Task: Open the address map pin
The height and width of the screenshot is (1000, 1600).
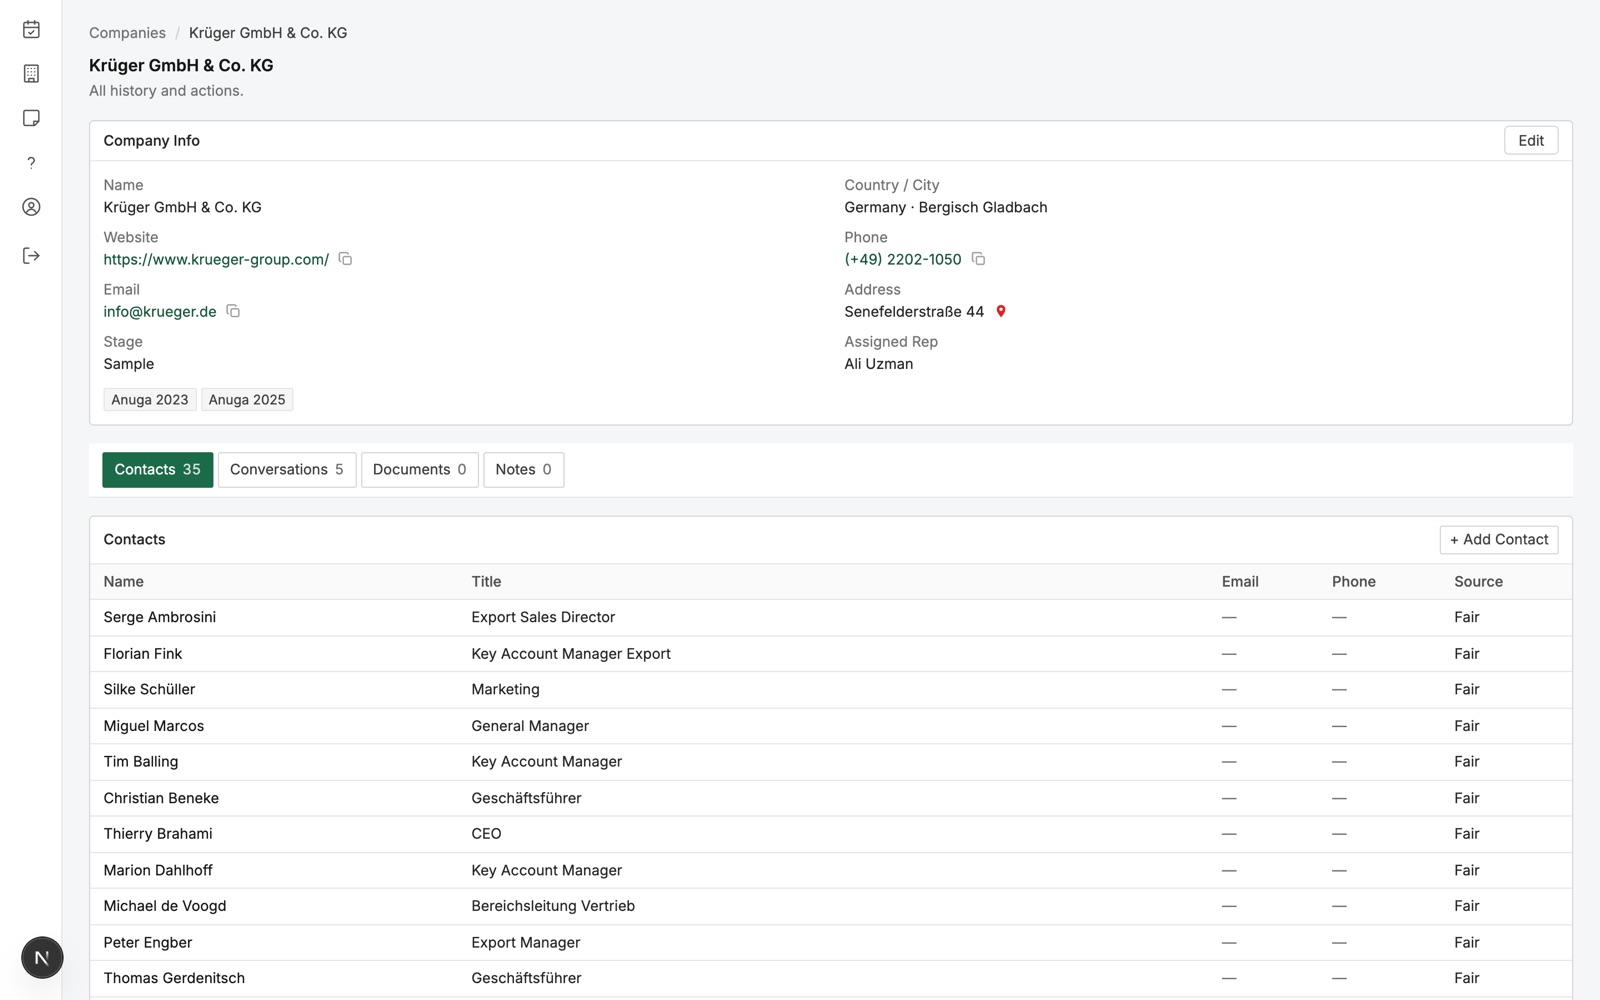Action: [1001, 311]
